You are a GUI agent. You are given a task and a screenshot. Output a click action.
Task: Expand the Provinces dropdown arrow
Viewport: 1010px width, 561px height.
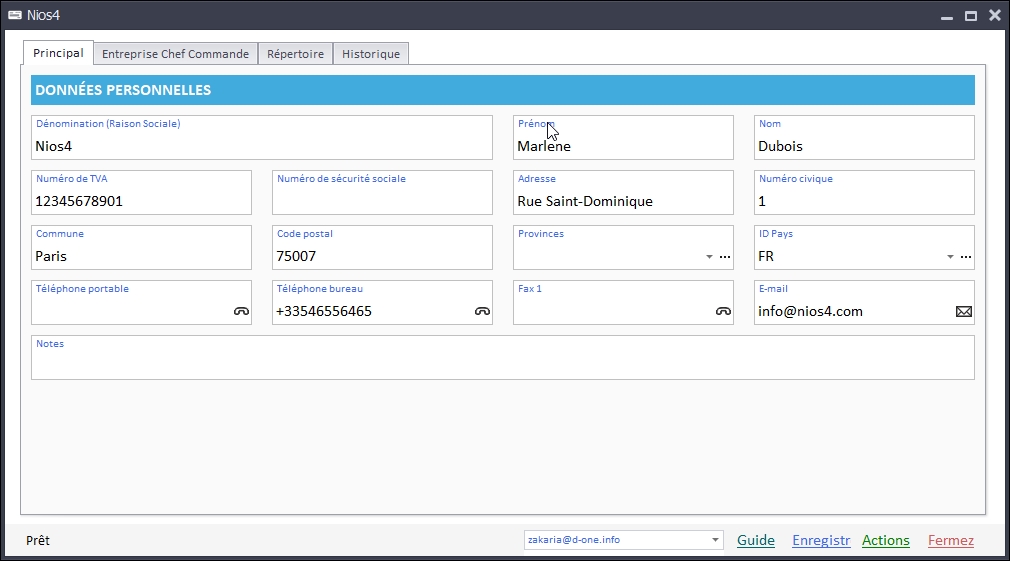[x=709, y=257]
